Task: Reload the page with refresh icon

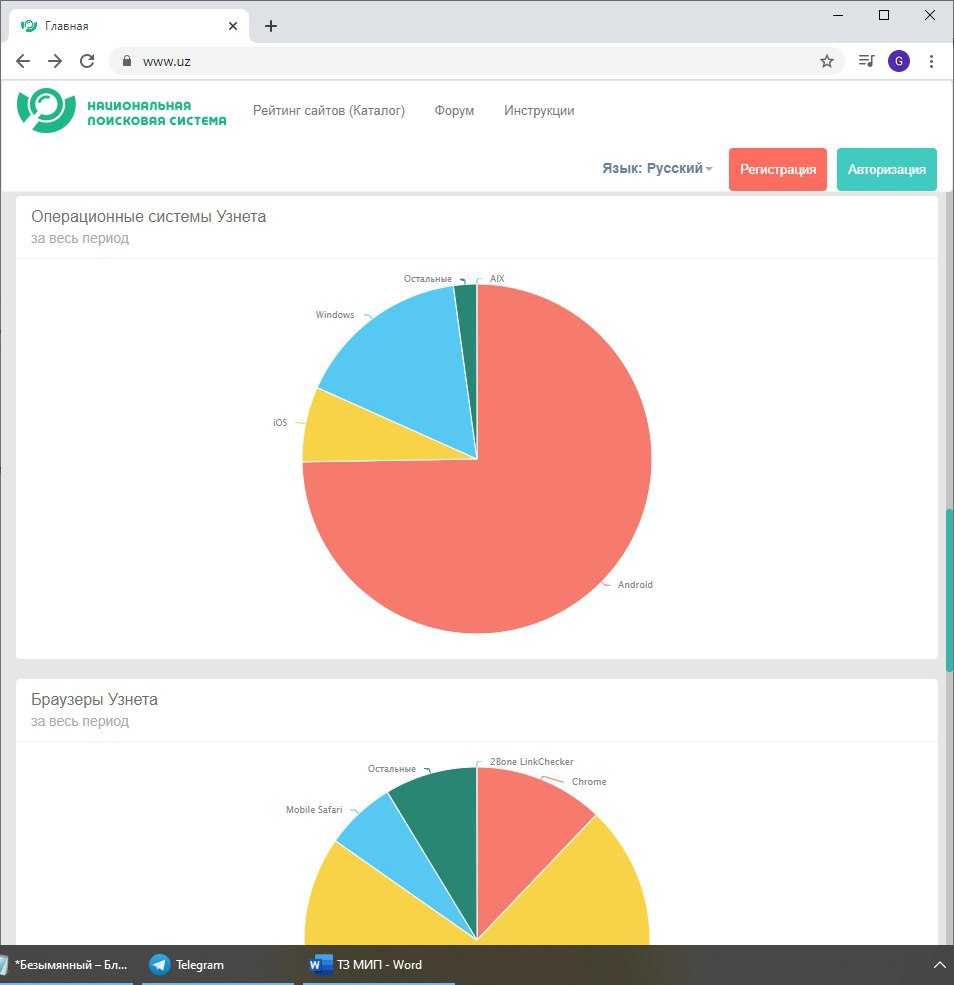Action: click(87, 61)
